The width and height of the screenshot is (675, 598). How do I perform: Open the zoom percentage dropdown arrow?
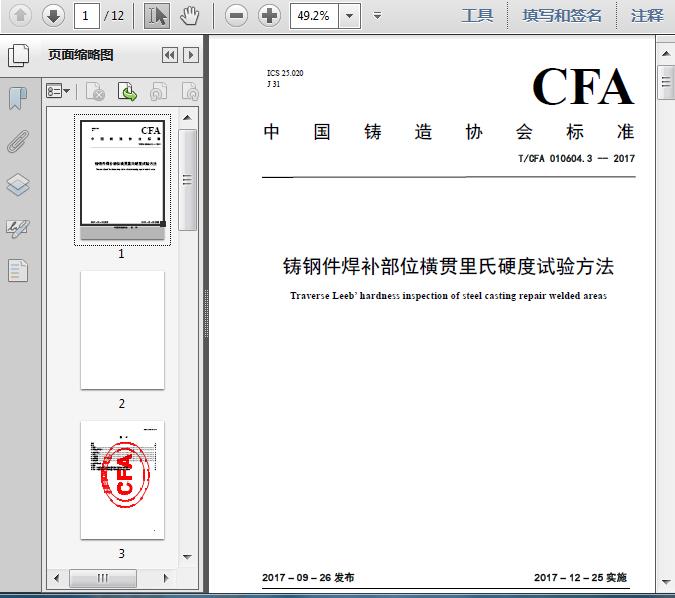350,16
